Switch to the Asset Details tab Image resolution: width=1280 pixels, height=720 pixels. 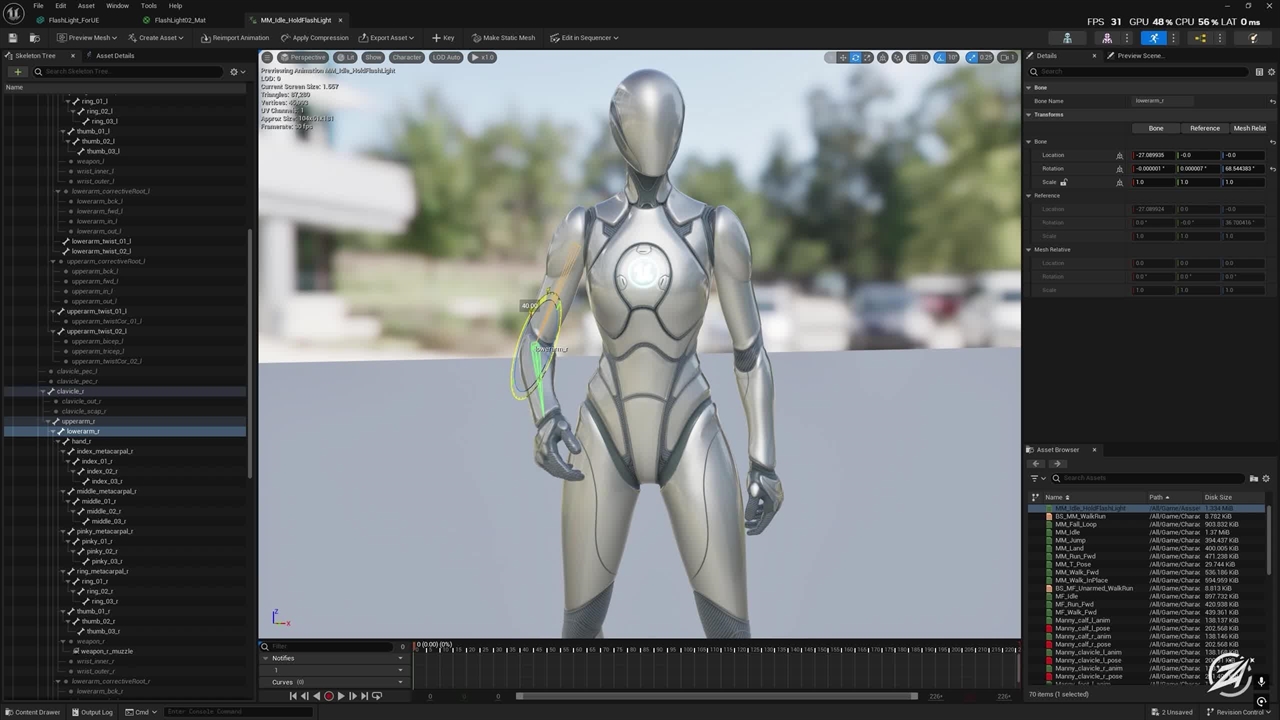114,56
